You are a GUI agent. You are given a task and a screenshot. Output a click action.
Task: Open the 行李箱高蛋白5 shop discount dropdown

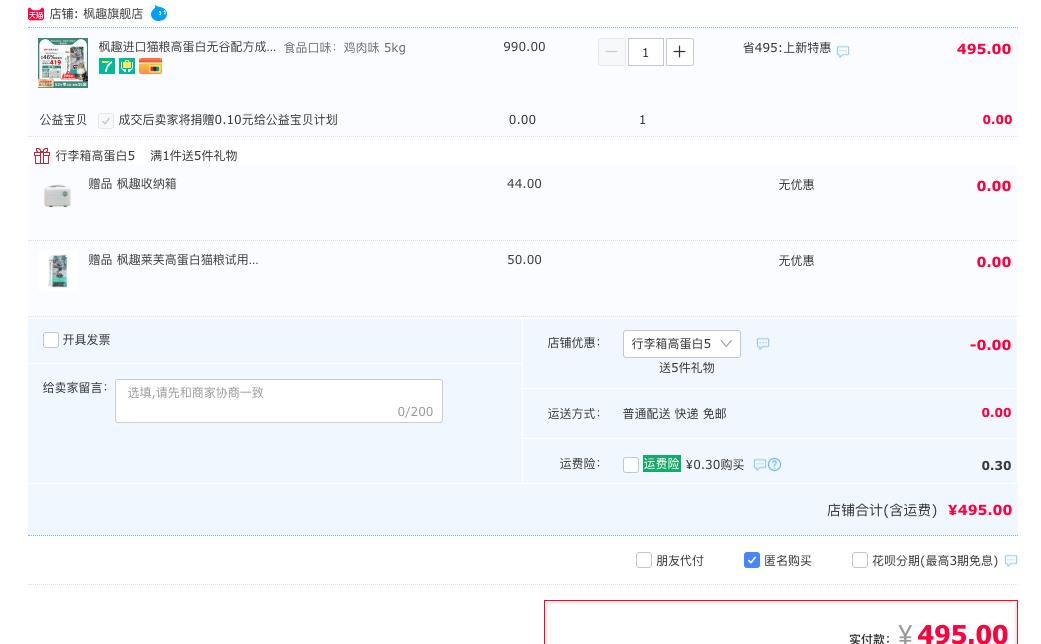click(x=682, y=344)
